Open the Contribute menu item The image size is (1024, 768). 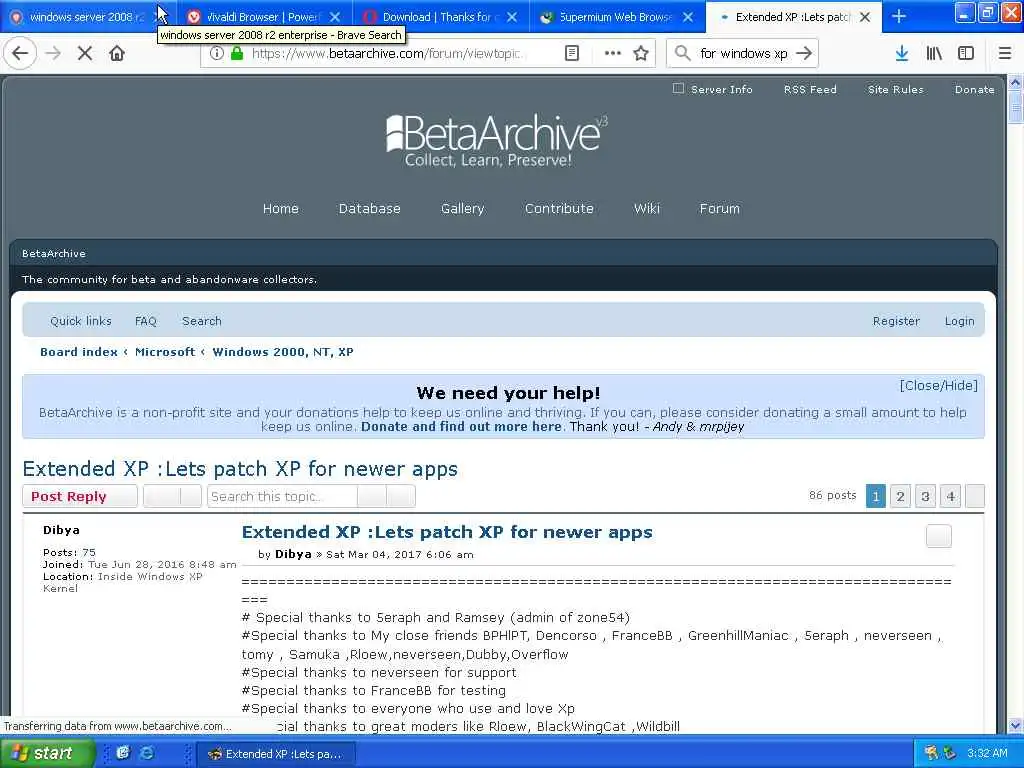(559, 208)
